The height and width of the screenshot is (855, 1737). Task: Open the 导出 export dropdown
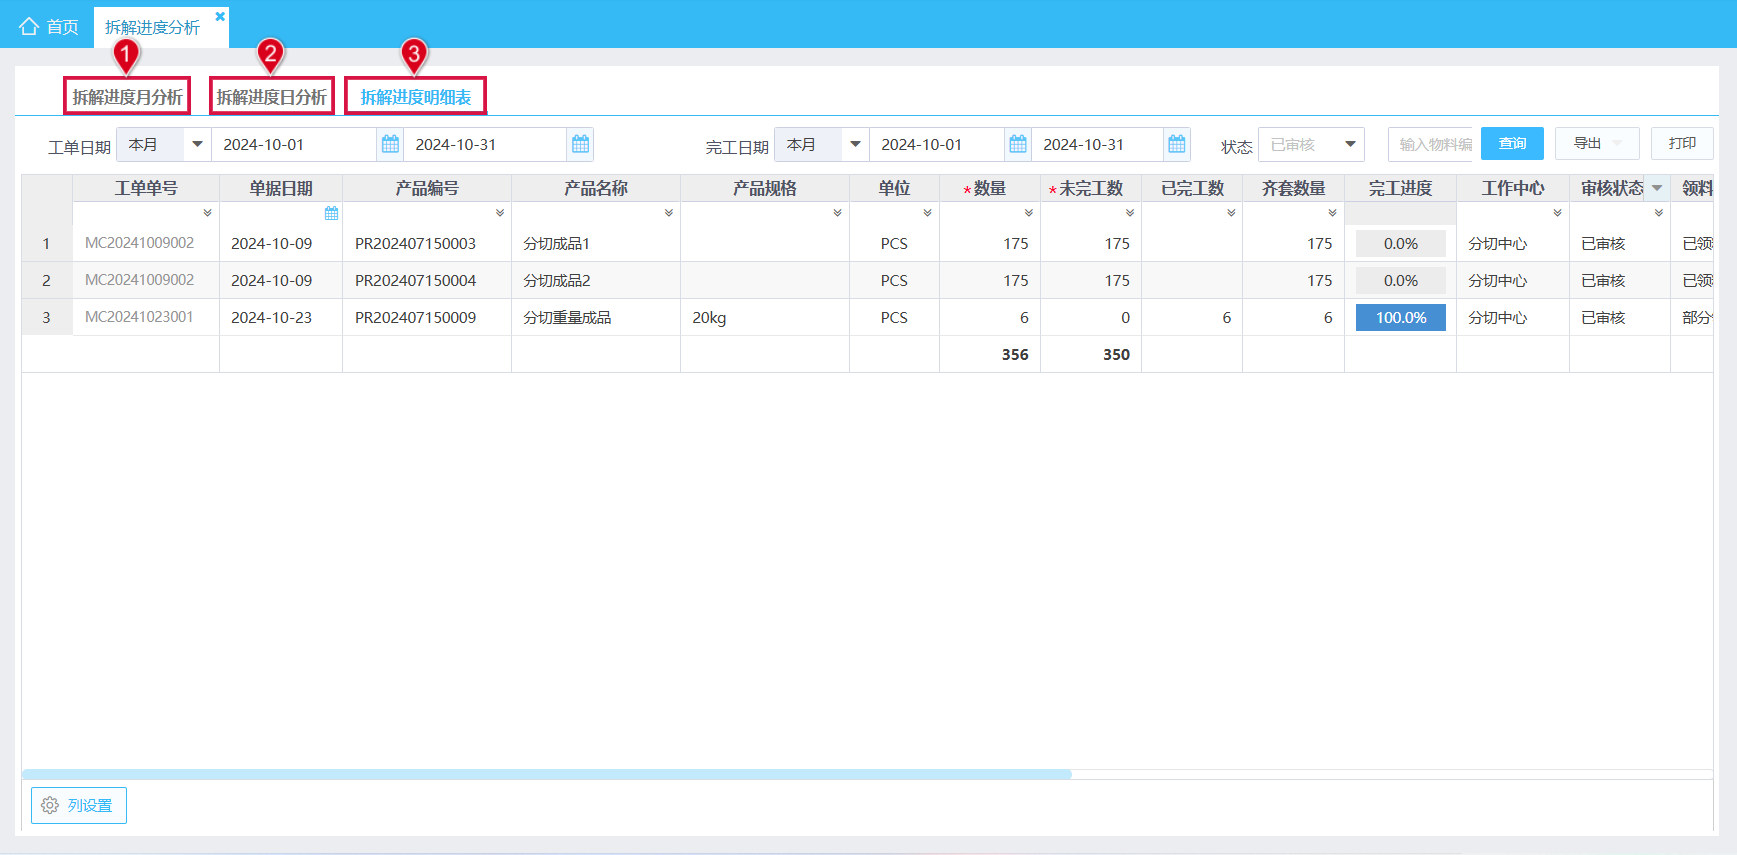[1597, 143]
